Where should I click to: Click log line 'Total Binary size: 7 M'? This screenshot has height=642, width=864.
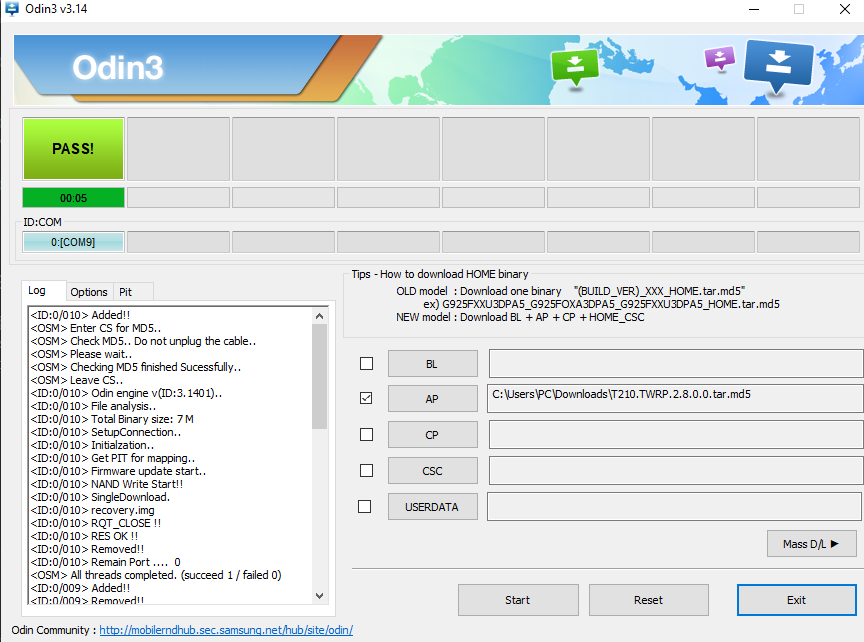pyautogui.click(x=112, y=419)
